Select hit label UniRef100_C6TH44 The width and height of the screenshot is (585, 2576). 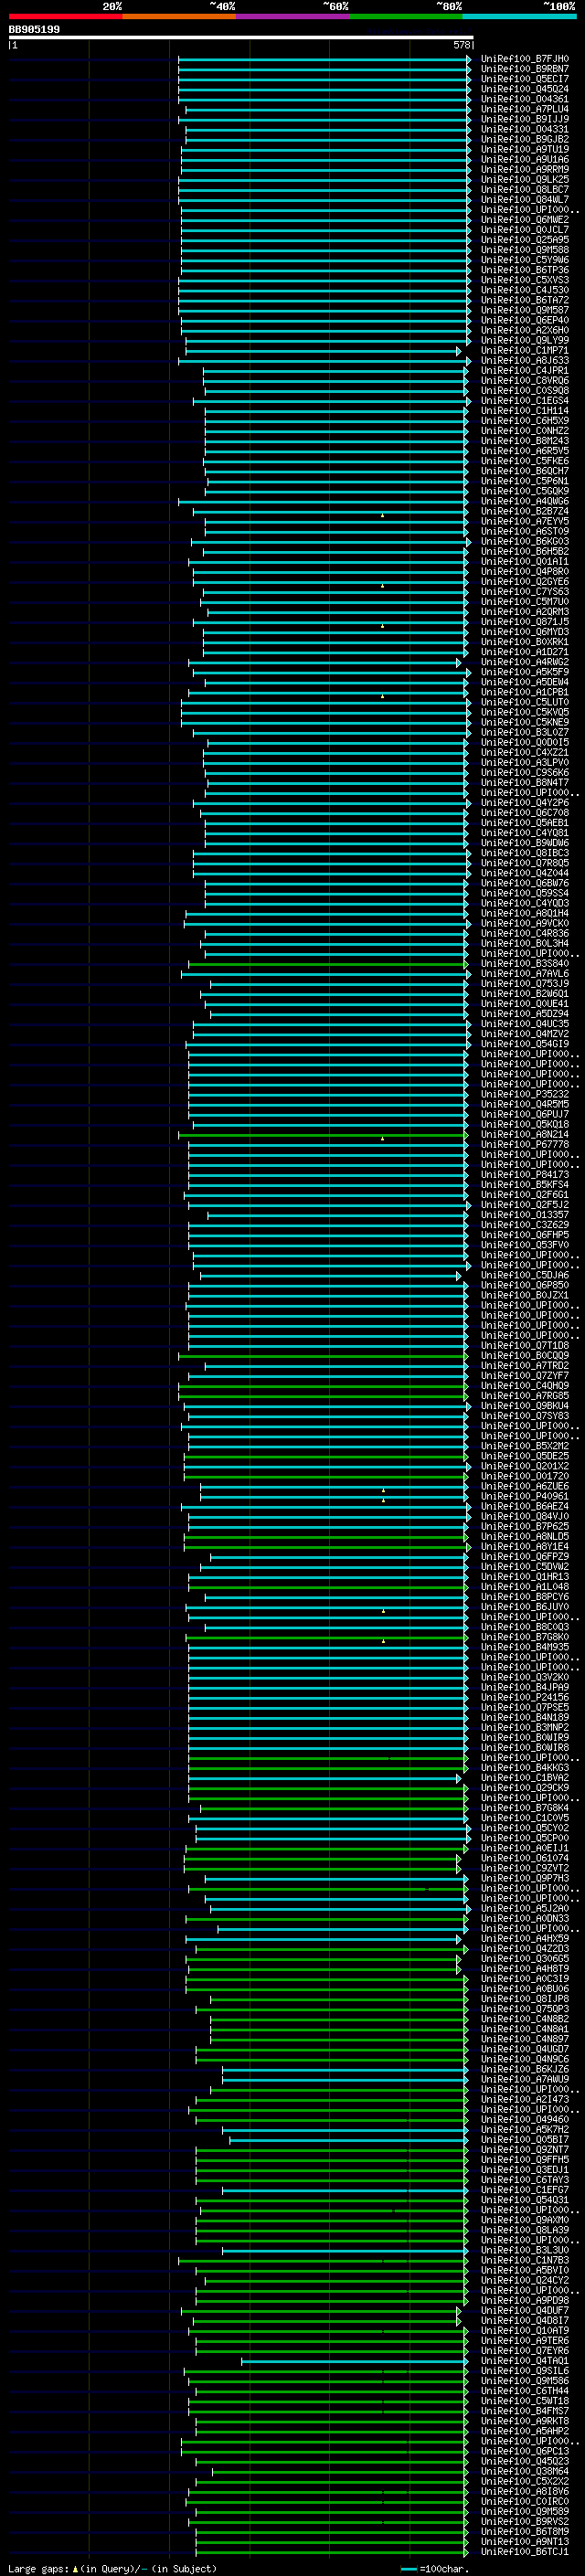click(x=525, y=2390)
